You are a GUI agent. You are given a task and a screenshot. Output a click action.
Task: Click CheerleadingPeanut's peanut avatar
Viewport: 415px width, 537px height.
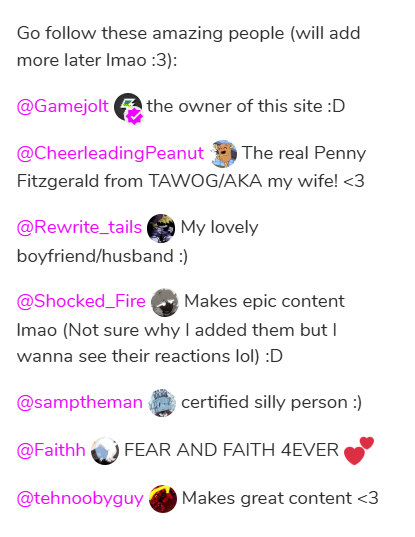tap(223, 154)
